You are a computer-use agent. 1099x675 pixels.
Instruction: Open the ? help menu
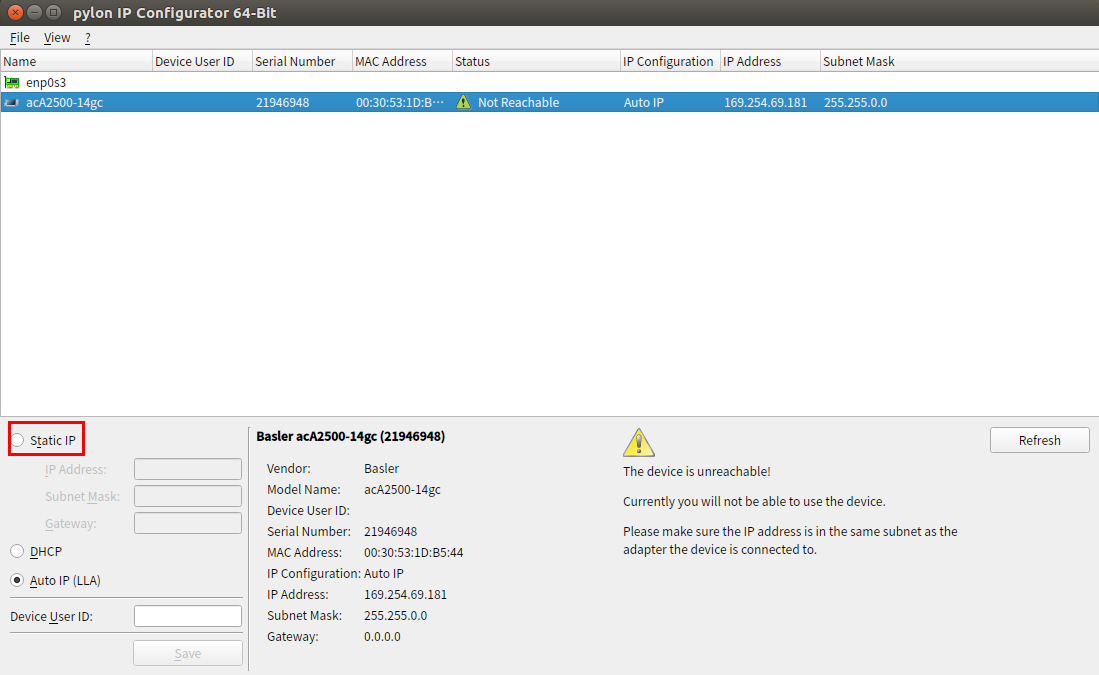point(88,38)
